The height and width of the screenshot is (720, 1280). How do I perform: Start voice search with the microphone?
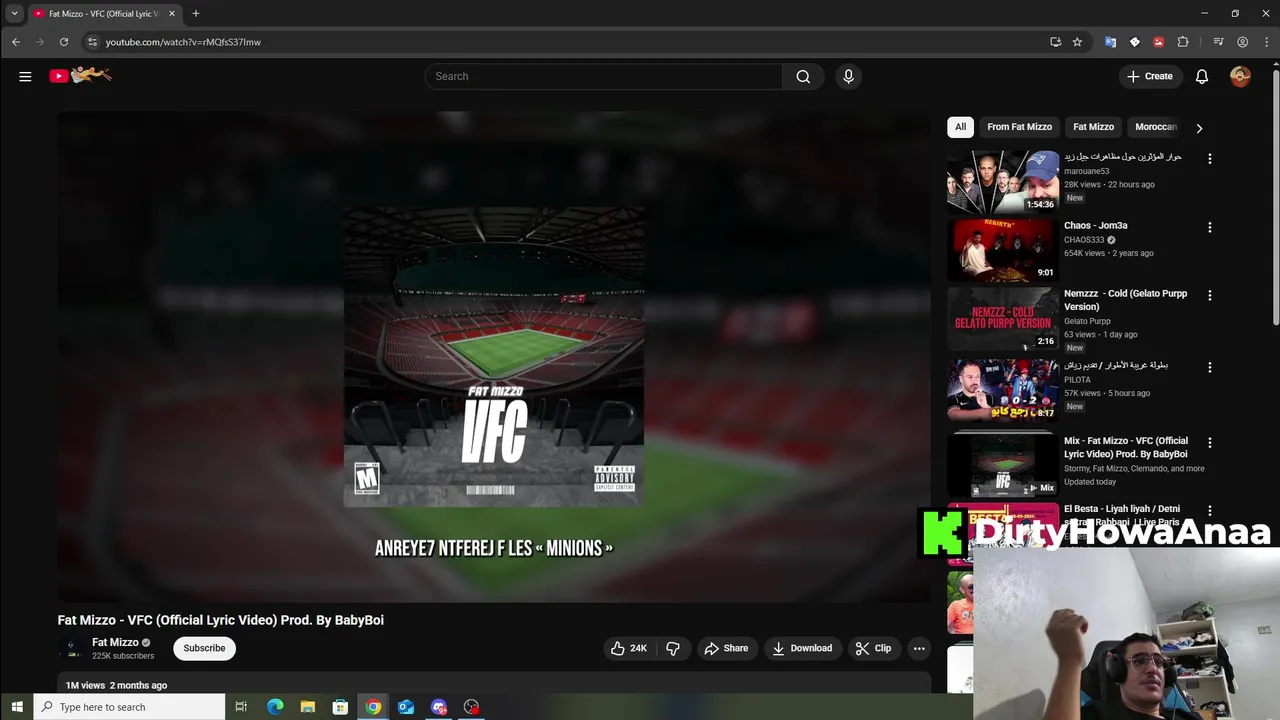click(x=848, y=76)
